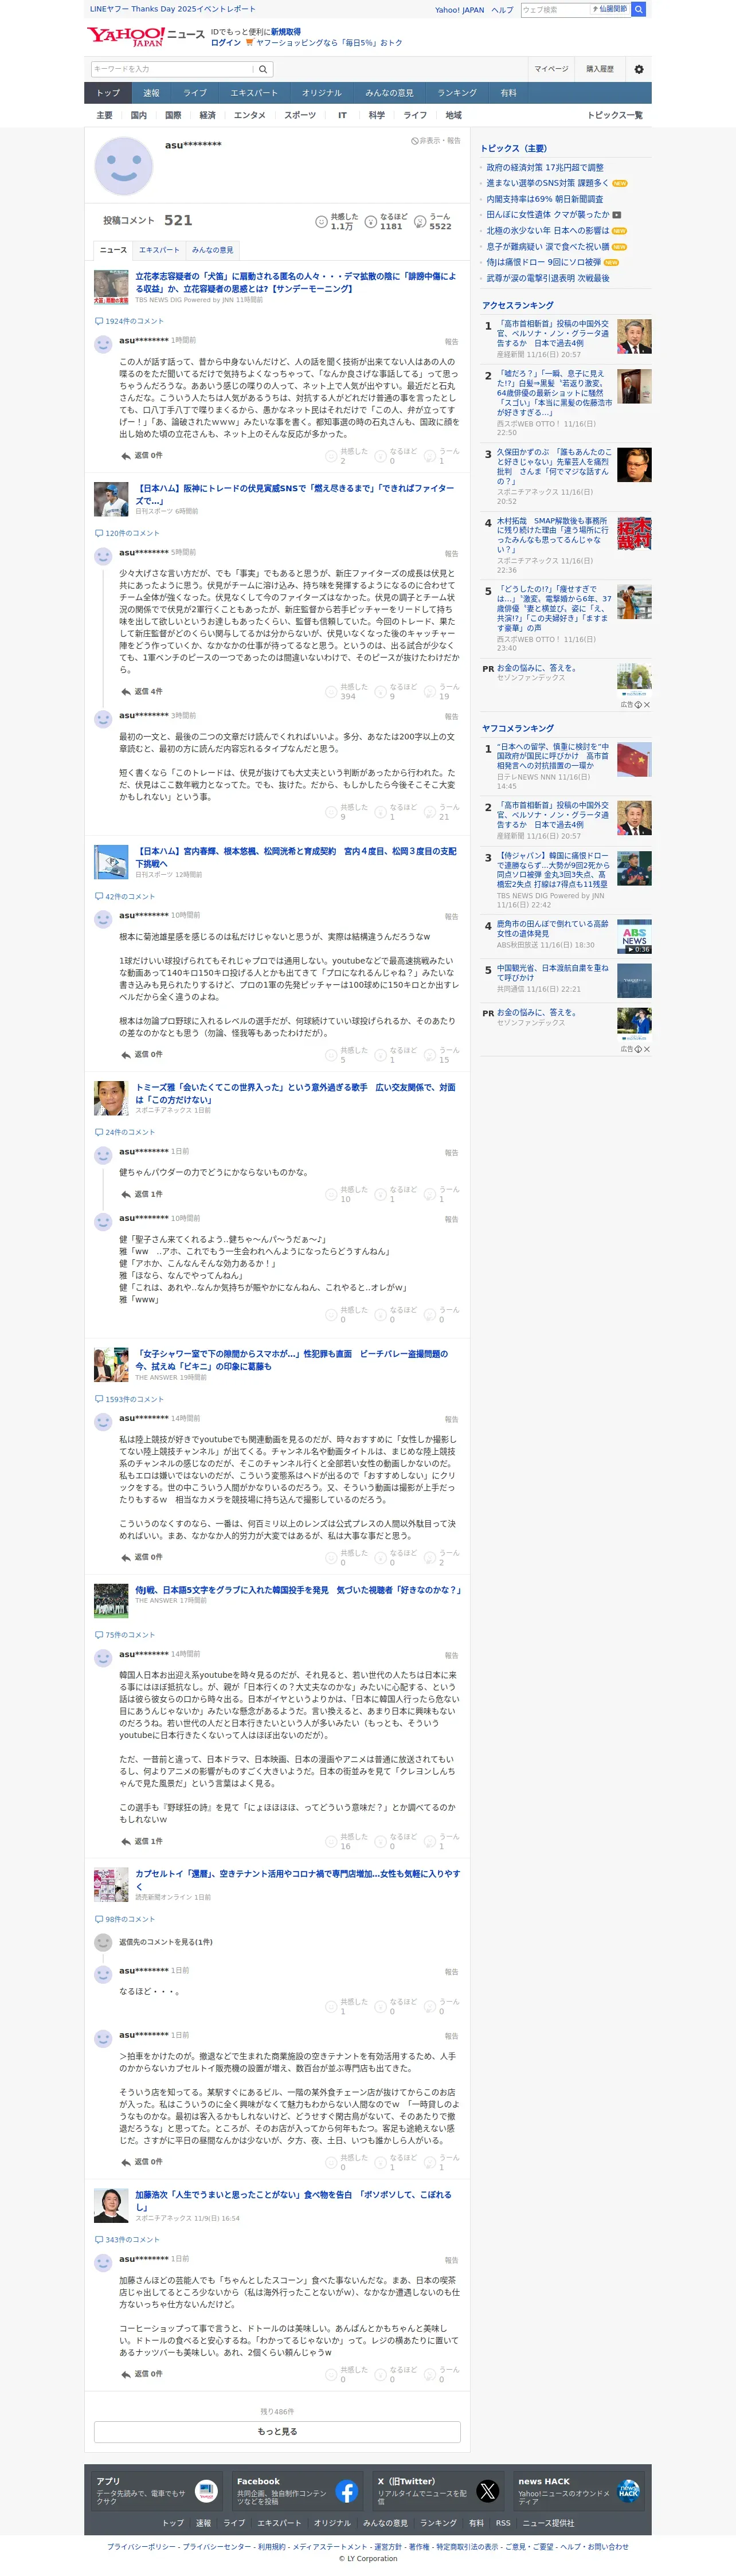736x2576 pixels.
Task: Click the 非表示・報告 ban icon link
Action: 436,141
